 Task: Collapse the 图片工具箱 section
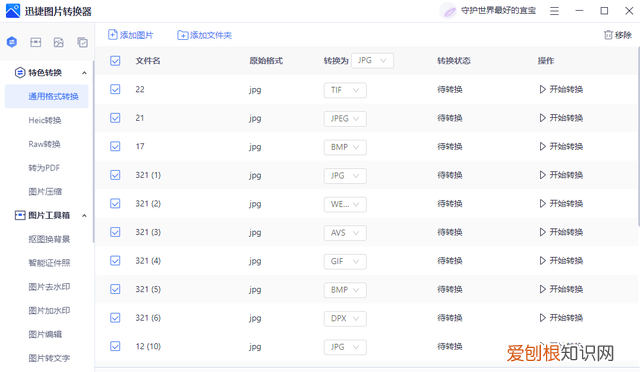point(84,215)
